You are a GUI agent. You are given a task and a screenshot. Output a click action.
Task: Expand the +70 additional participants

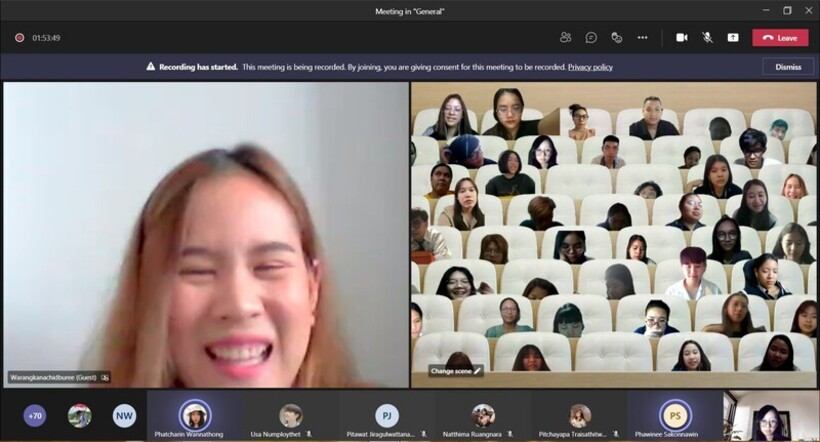coord(35,415)
